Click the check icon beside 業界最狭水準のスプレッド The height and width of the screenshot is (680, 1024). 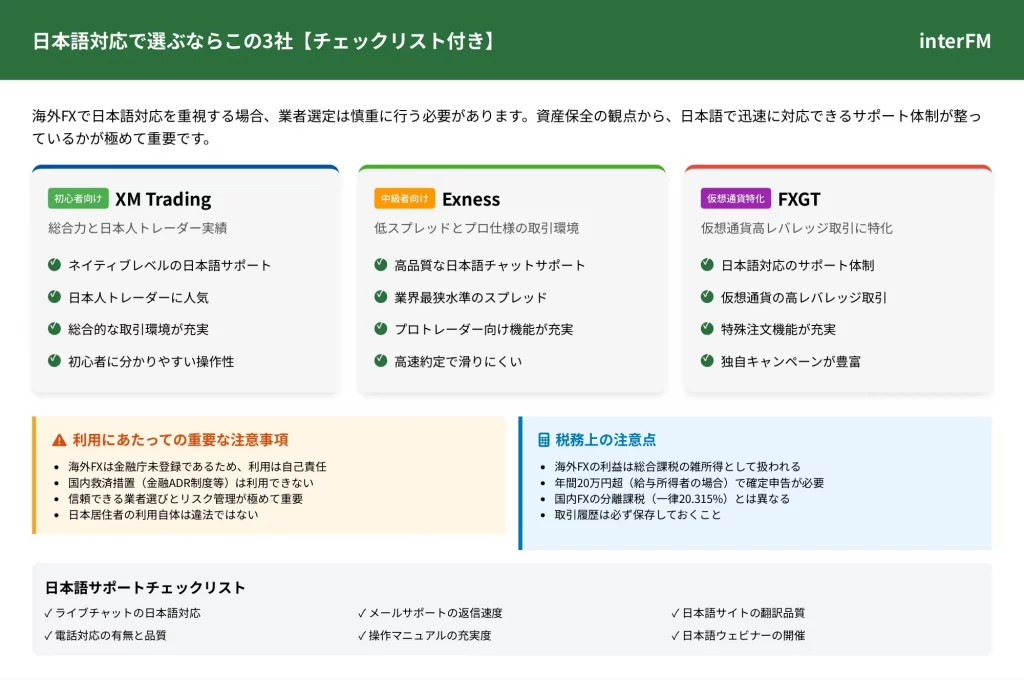click(381, 297)
